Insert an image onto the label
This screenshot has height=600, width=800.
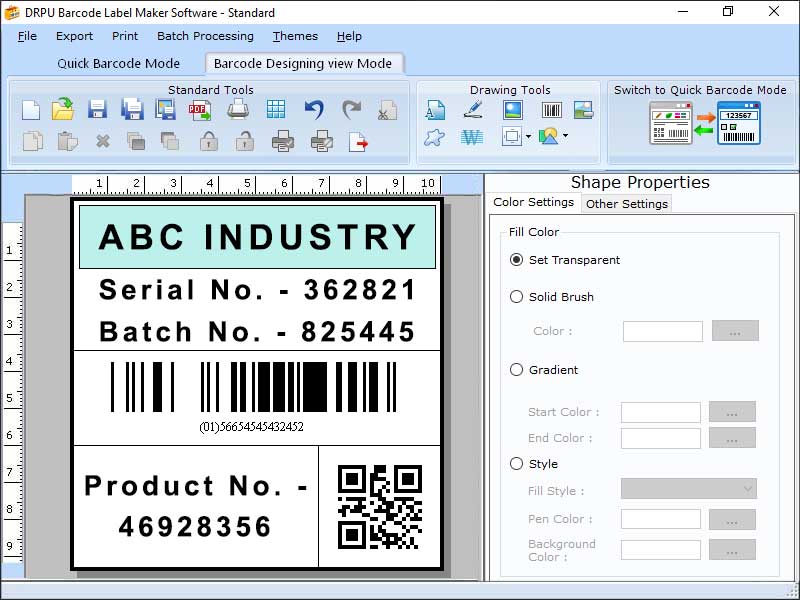pos(511,108)
